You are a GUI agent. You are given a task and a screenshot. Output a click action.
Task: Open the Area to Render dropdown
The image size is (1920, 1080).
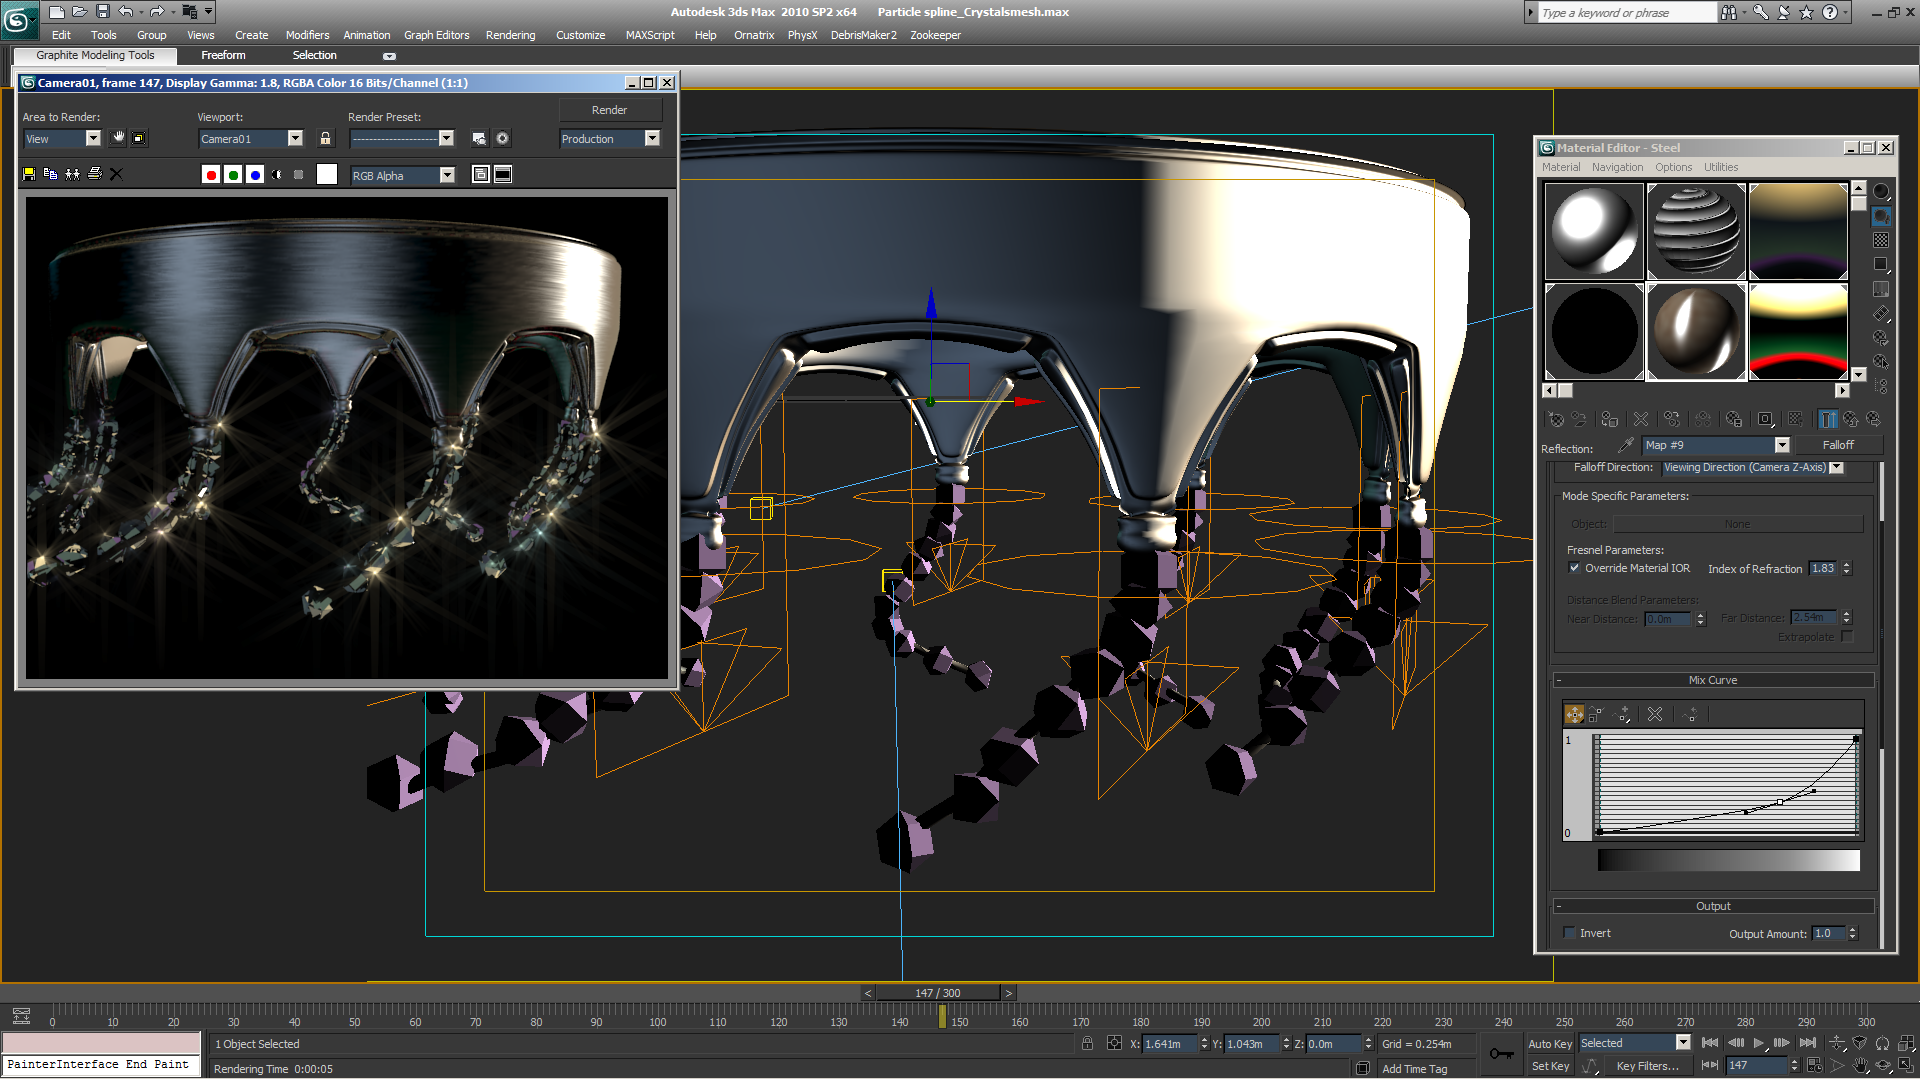(93, 139)
